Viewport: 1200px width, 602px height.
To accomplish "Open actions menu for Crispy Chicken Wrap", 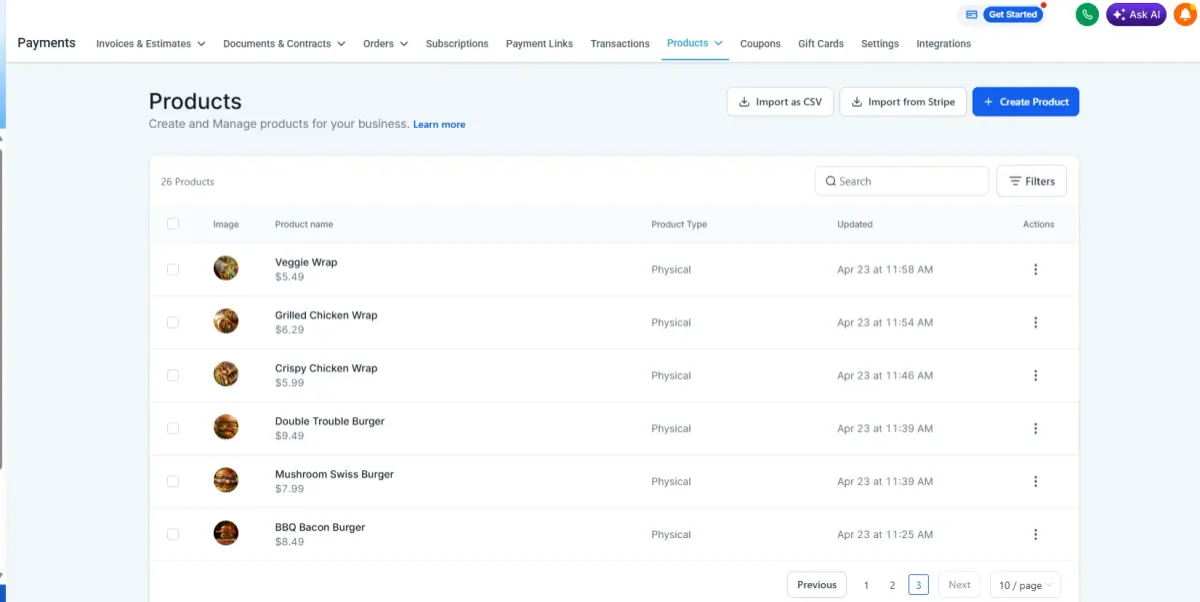I will tap(1035, 375).
